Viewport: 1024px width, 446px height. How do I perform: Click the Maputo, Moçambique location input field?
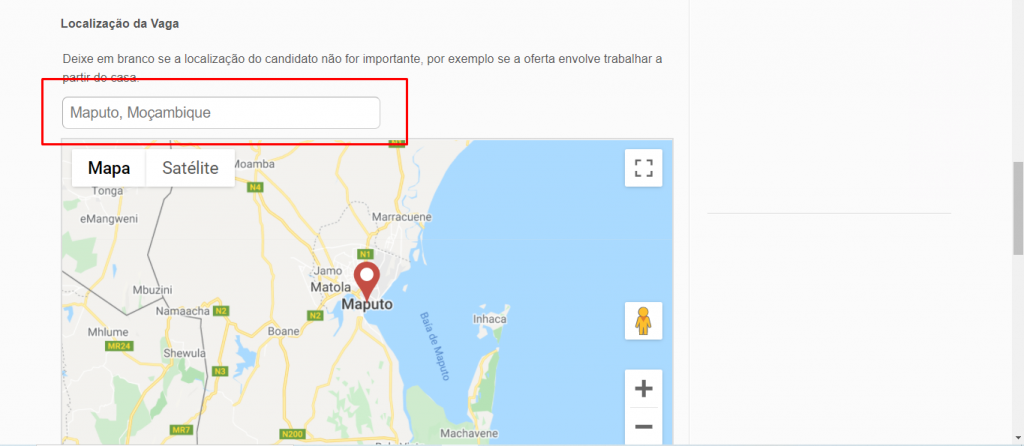[x=221, y=113]
